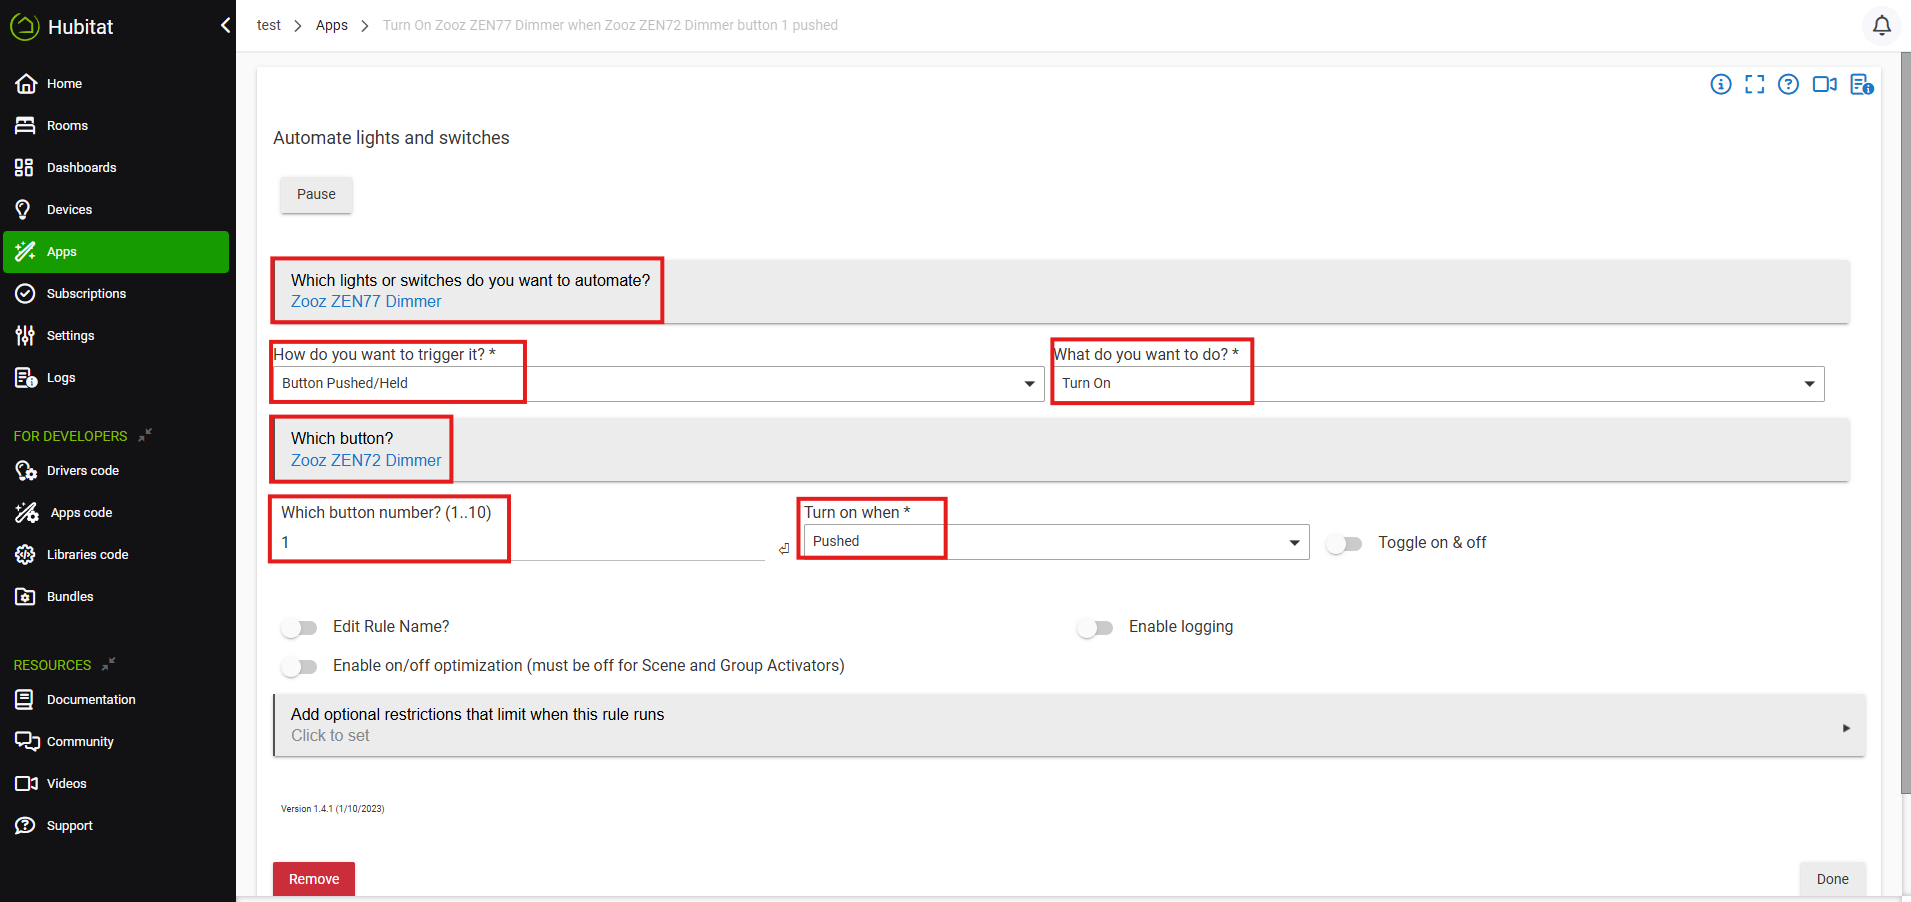The width and height of the screenshot is (1911, 902).
Task: Open Community menu item
Action: (116, 742)
